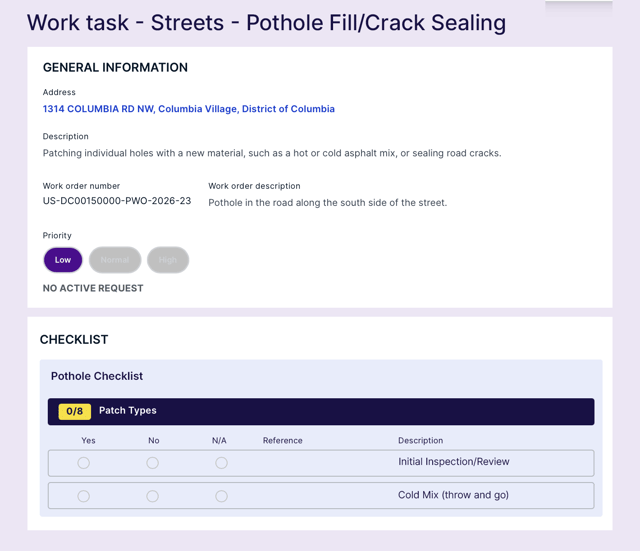Mark No for Initial Inspection/Review

pyautogui.click(x=152, y=463)
